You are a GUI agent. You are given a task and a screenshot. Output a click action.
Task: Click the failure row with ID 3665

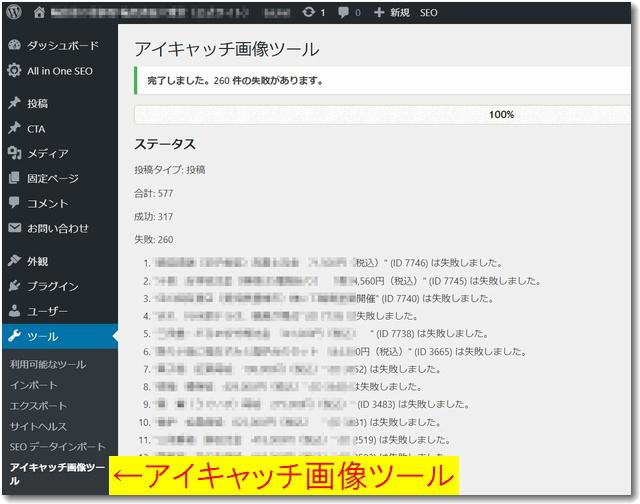point(335,351)
